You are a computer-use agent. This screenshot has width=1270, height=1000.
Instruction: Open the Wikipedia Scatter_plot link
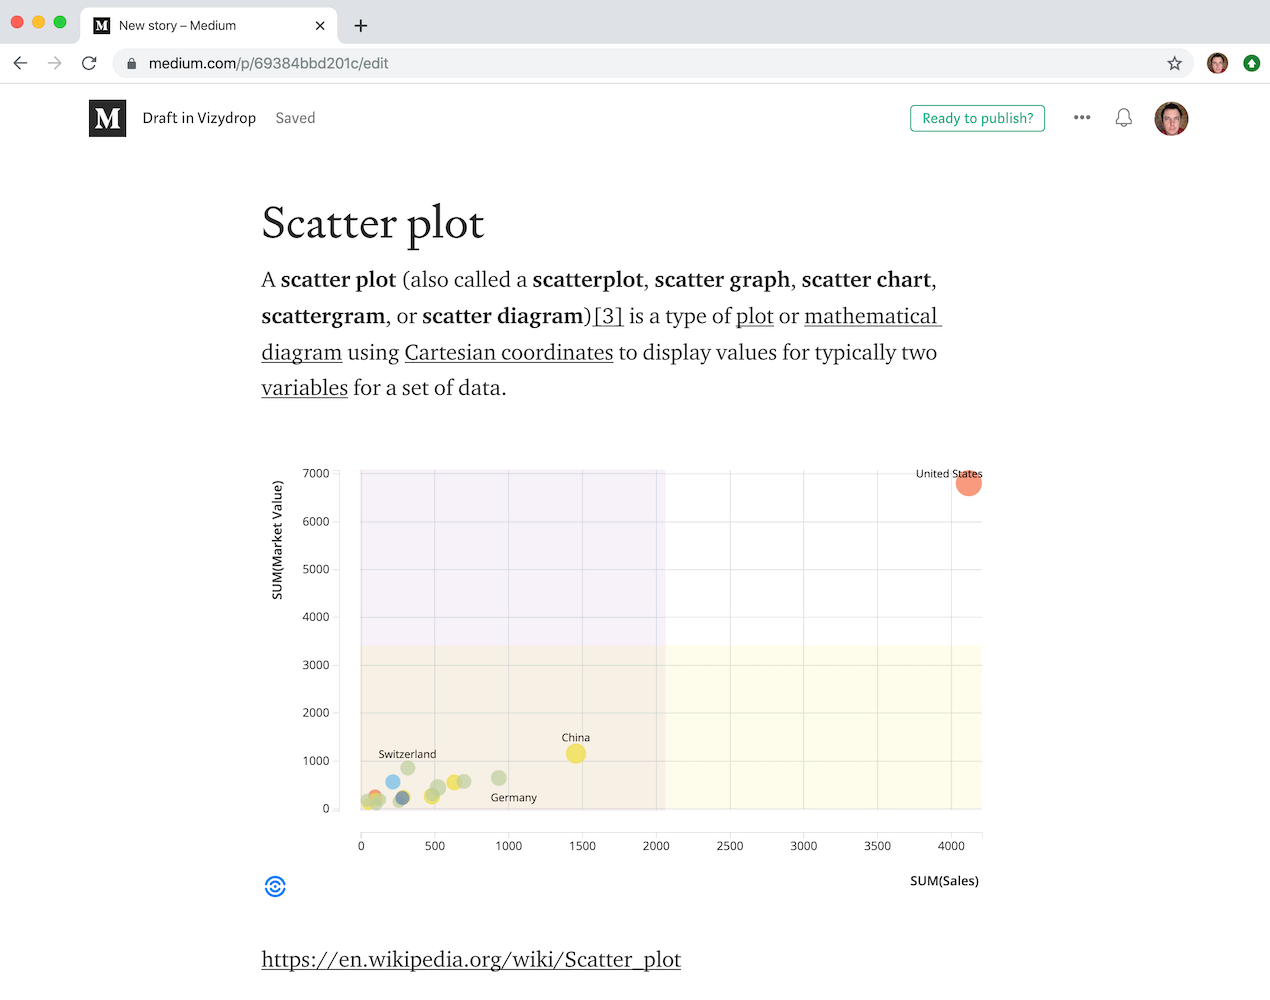[470, 958]
